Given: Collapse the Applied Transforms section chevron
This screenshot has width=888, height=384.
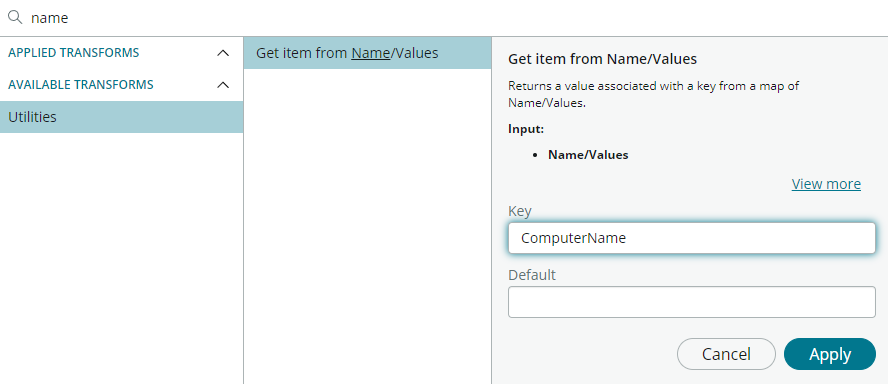Looking at the screenshot, I should 223,53.
